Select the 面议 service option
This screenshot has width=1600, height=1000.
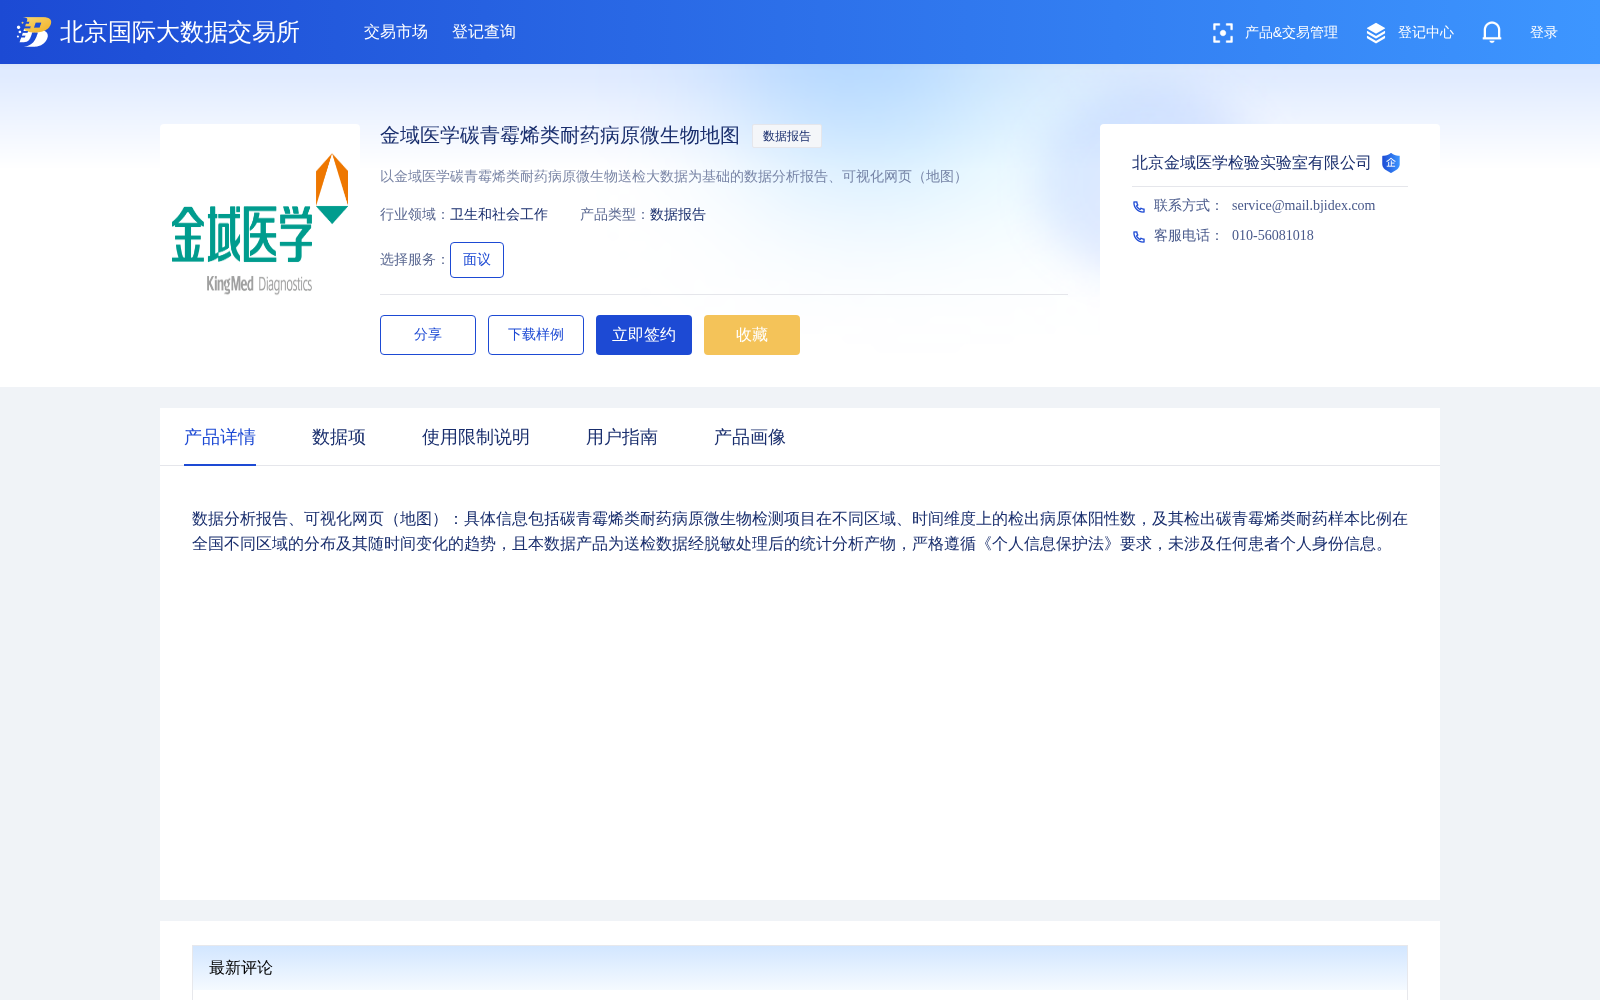point(477,260)
